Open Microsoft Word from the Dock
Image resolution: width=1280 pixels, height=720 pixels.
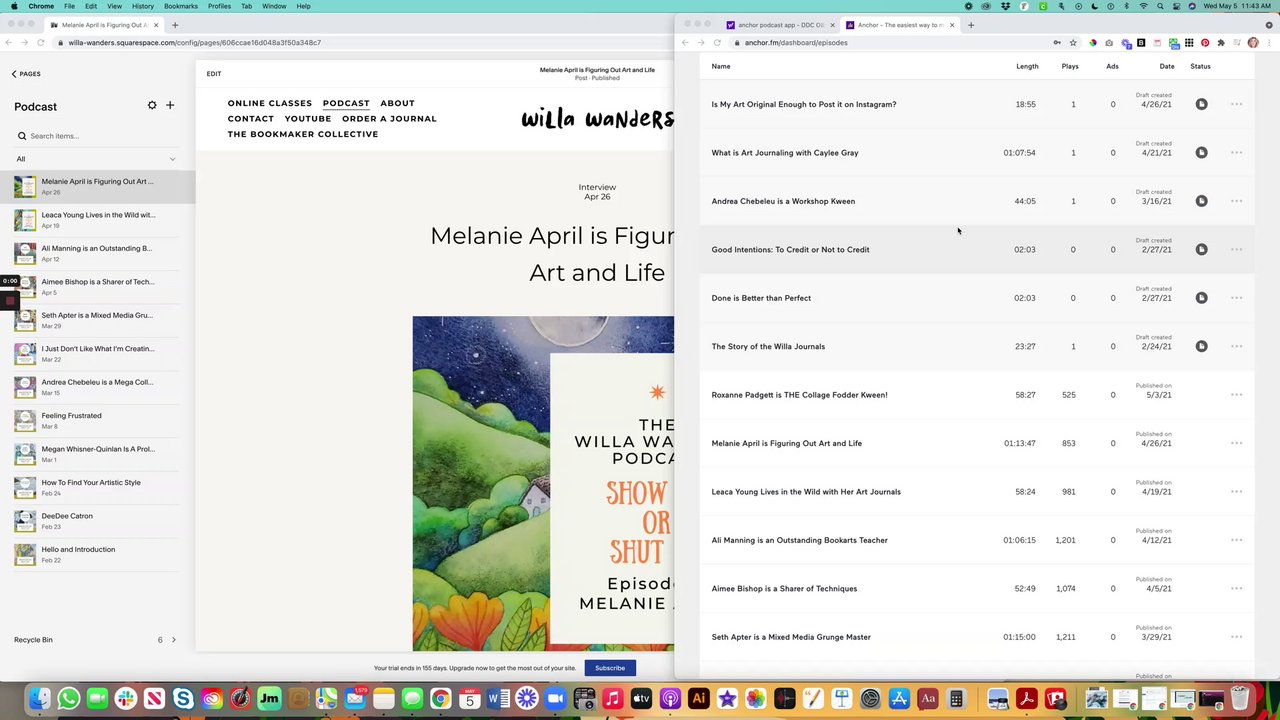499,699
